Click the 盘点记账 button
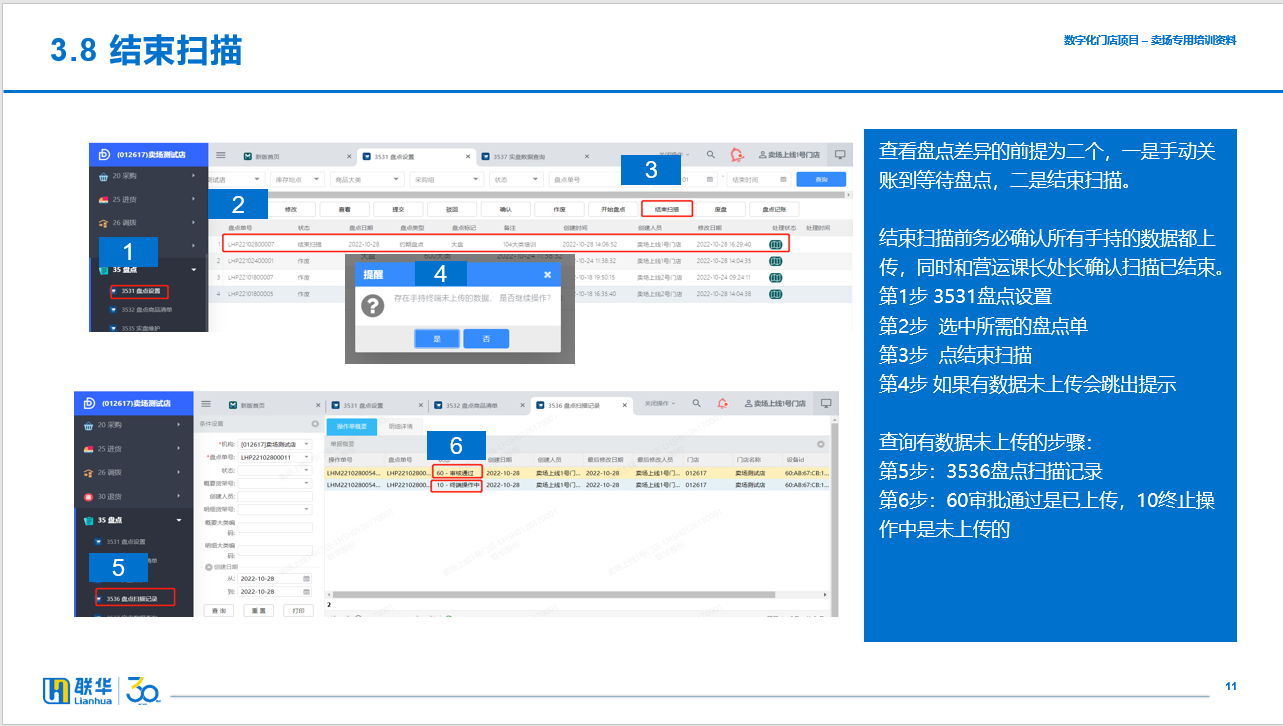Image resolution: width=1283 pixels, height=726 pixels. [775, 210]
